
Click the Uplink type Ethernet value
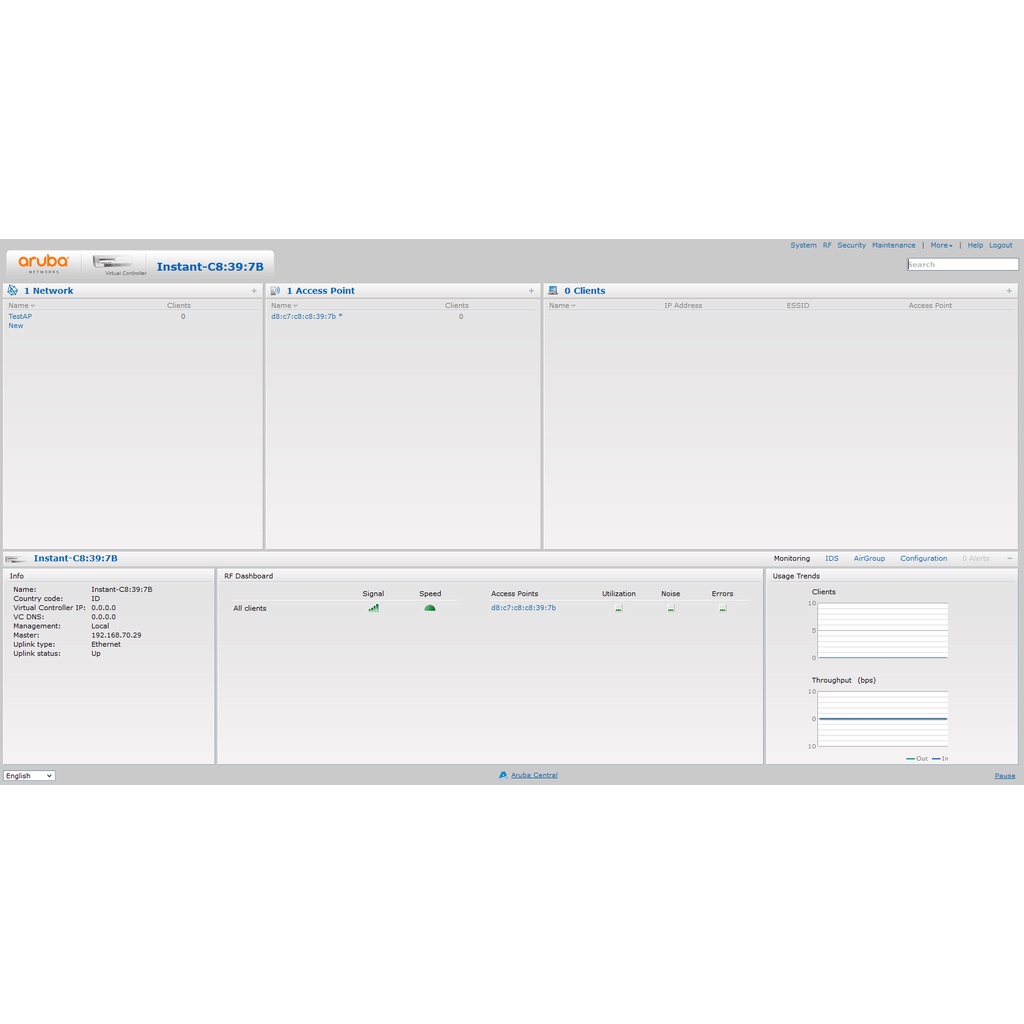coord(106,644)
